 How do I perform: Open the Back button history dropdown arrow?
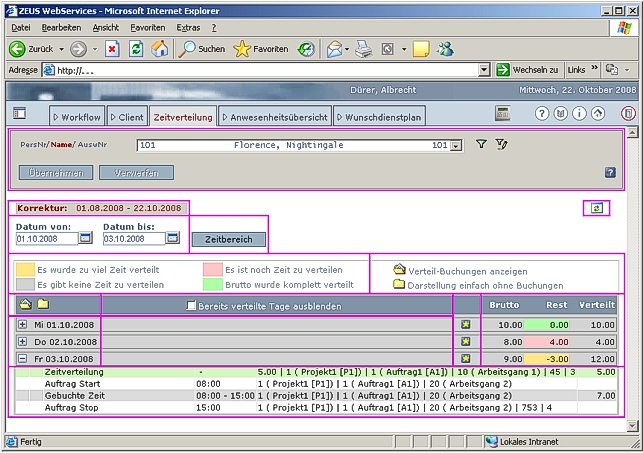(62, 49)
